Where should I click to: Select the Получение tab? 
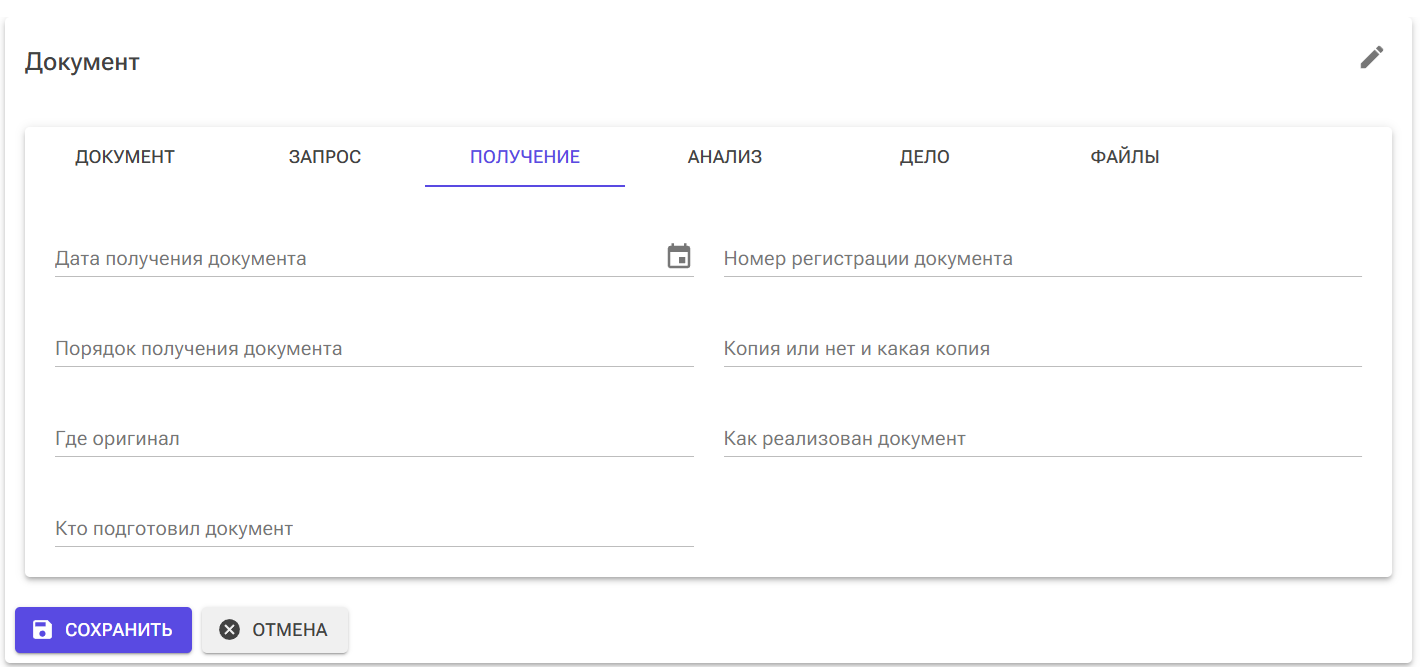pos(525,157)
